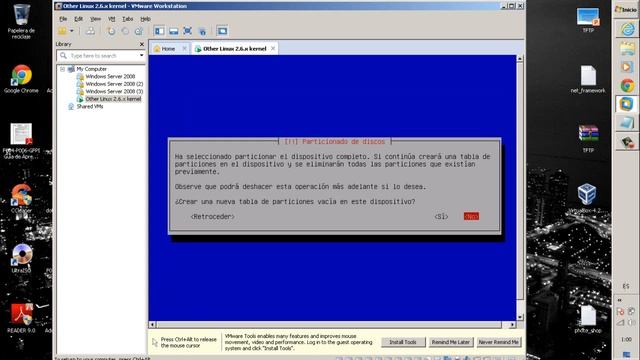Open the library search dropdown arrow
This screenshot has height=360, width=640.
tap(142, 56)
